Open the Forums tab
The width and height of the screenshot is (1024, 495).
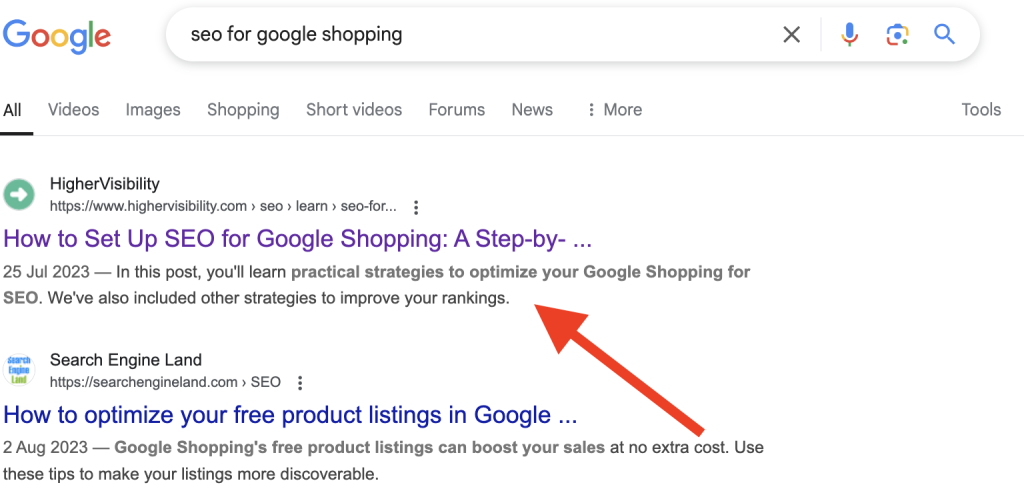click(456, 110)
